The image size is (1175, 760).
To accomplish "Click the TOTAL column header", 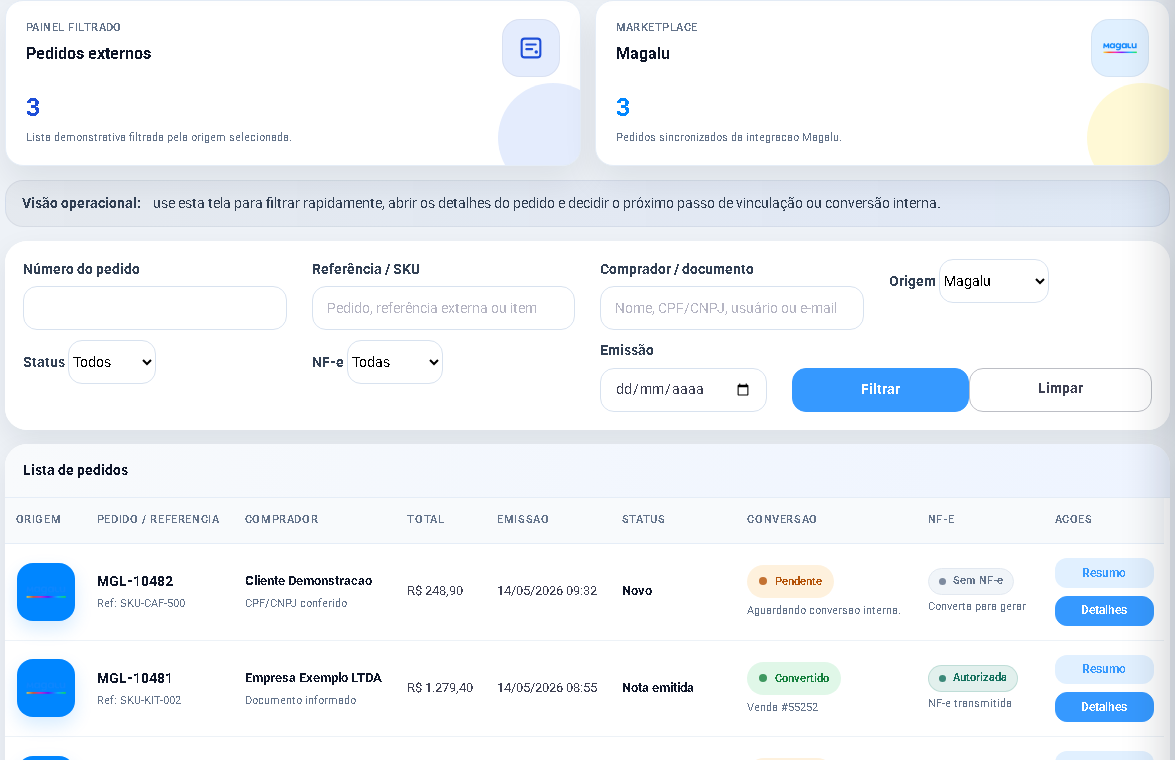I will click(426, 519).
